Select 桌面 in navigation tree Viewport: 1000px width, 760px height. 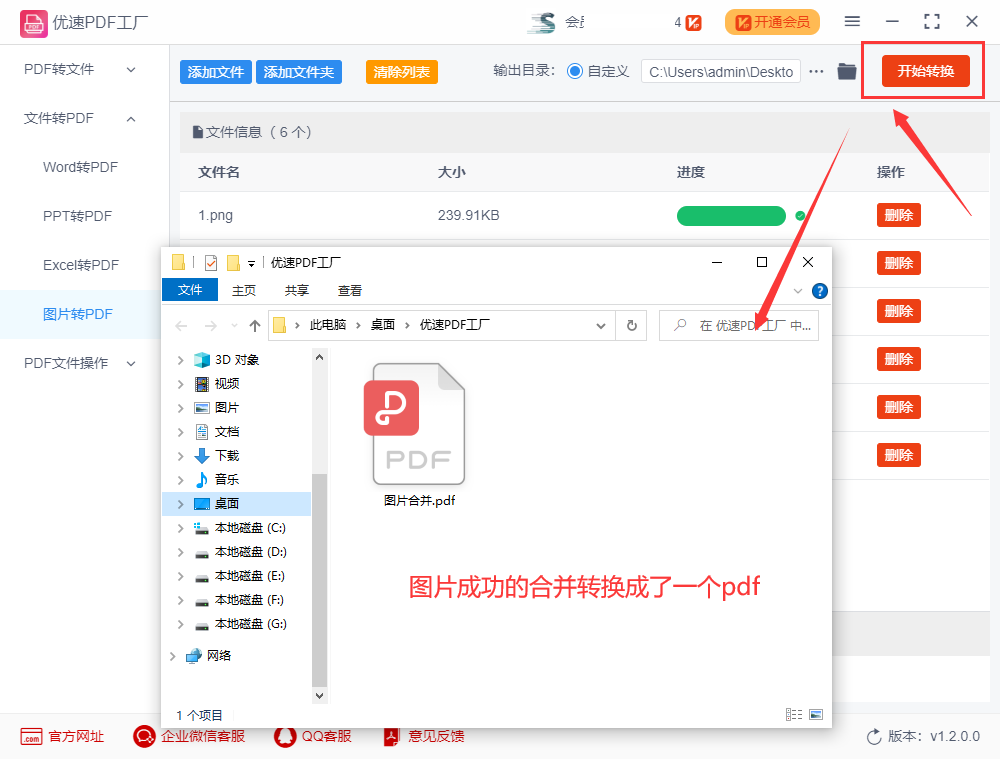pyautogui.click(x=227, y=504)
